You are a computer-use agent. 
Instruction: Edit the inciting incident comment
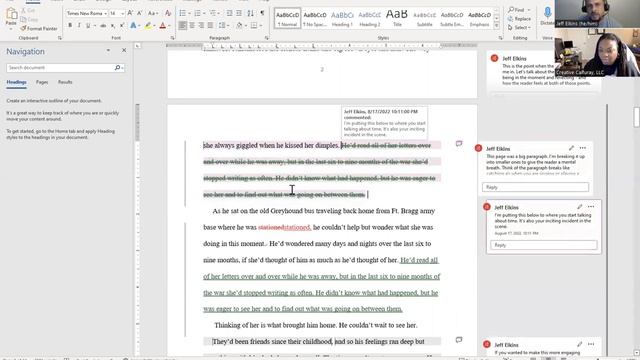click(x=580, y=207)
